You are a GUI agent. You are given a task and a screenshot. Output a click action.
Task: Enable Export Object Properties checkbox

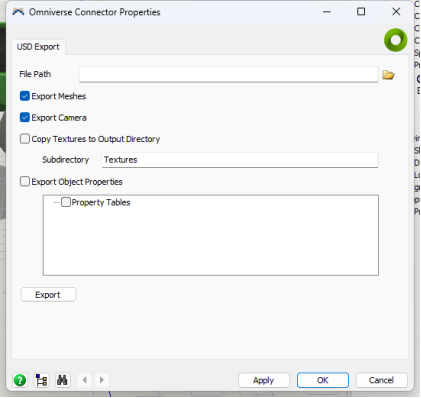[25, 182]
